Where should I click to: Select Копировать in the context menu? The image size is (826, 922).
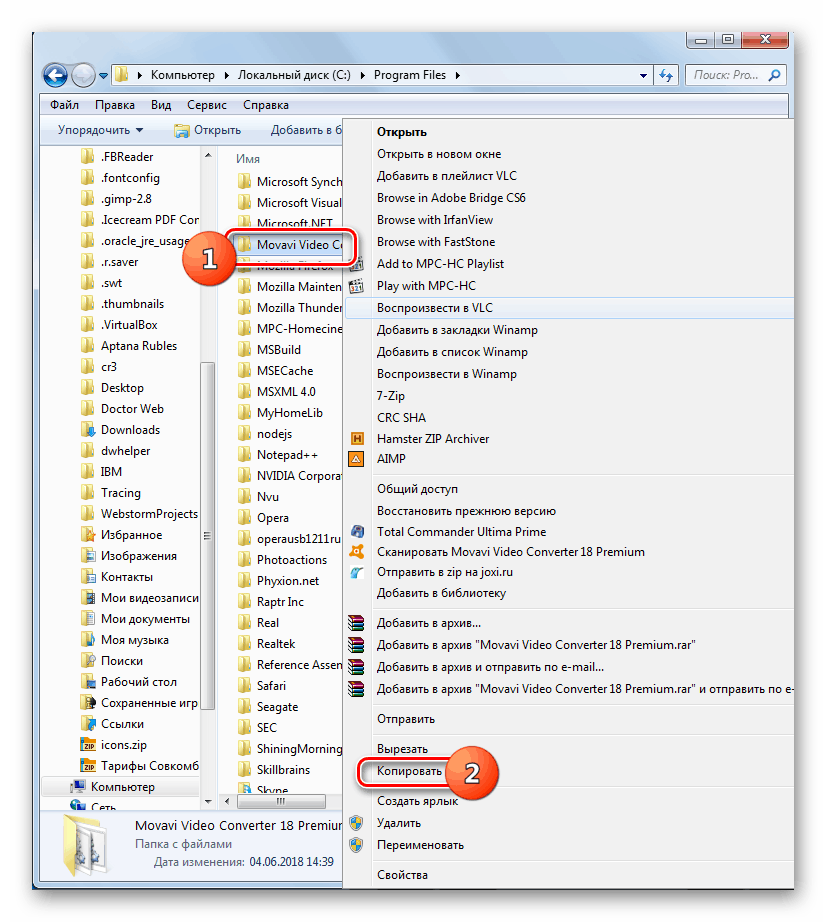[x=409, y=771]
